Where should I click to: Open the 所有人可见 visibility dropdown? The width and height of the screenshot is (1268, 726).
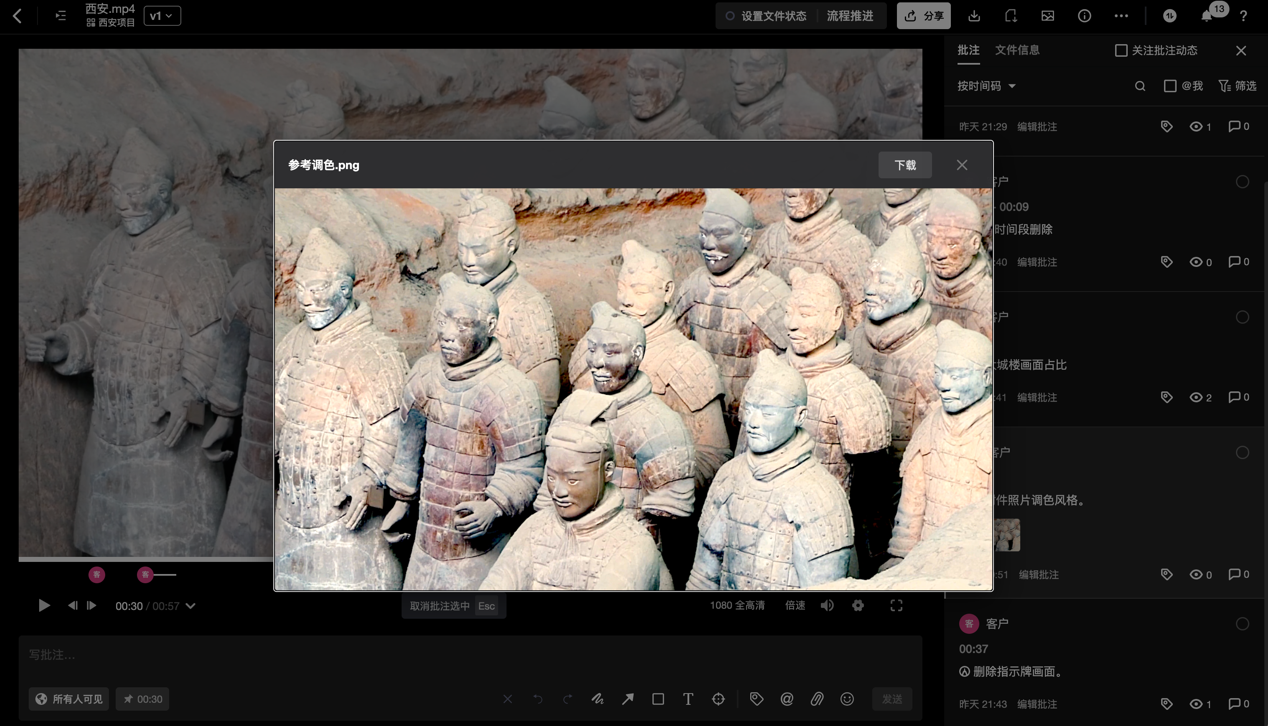(x=69, y=699)
